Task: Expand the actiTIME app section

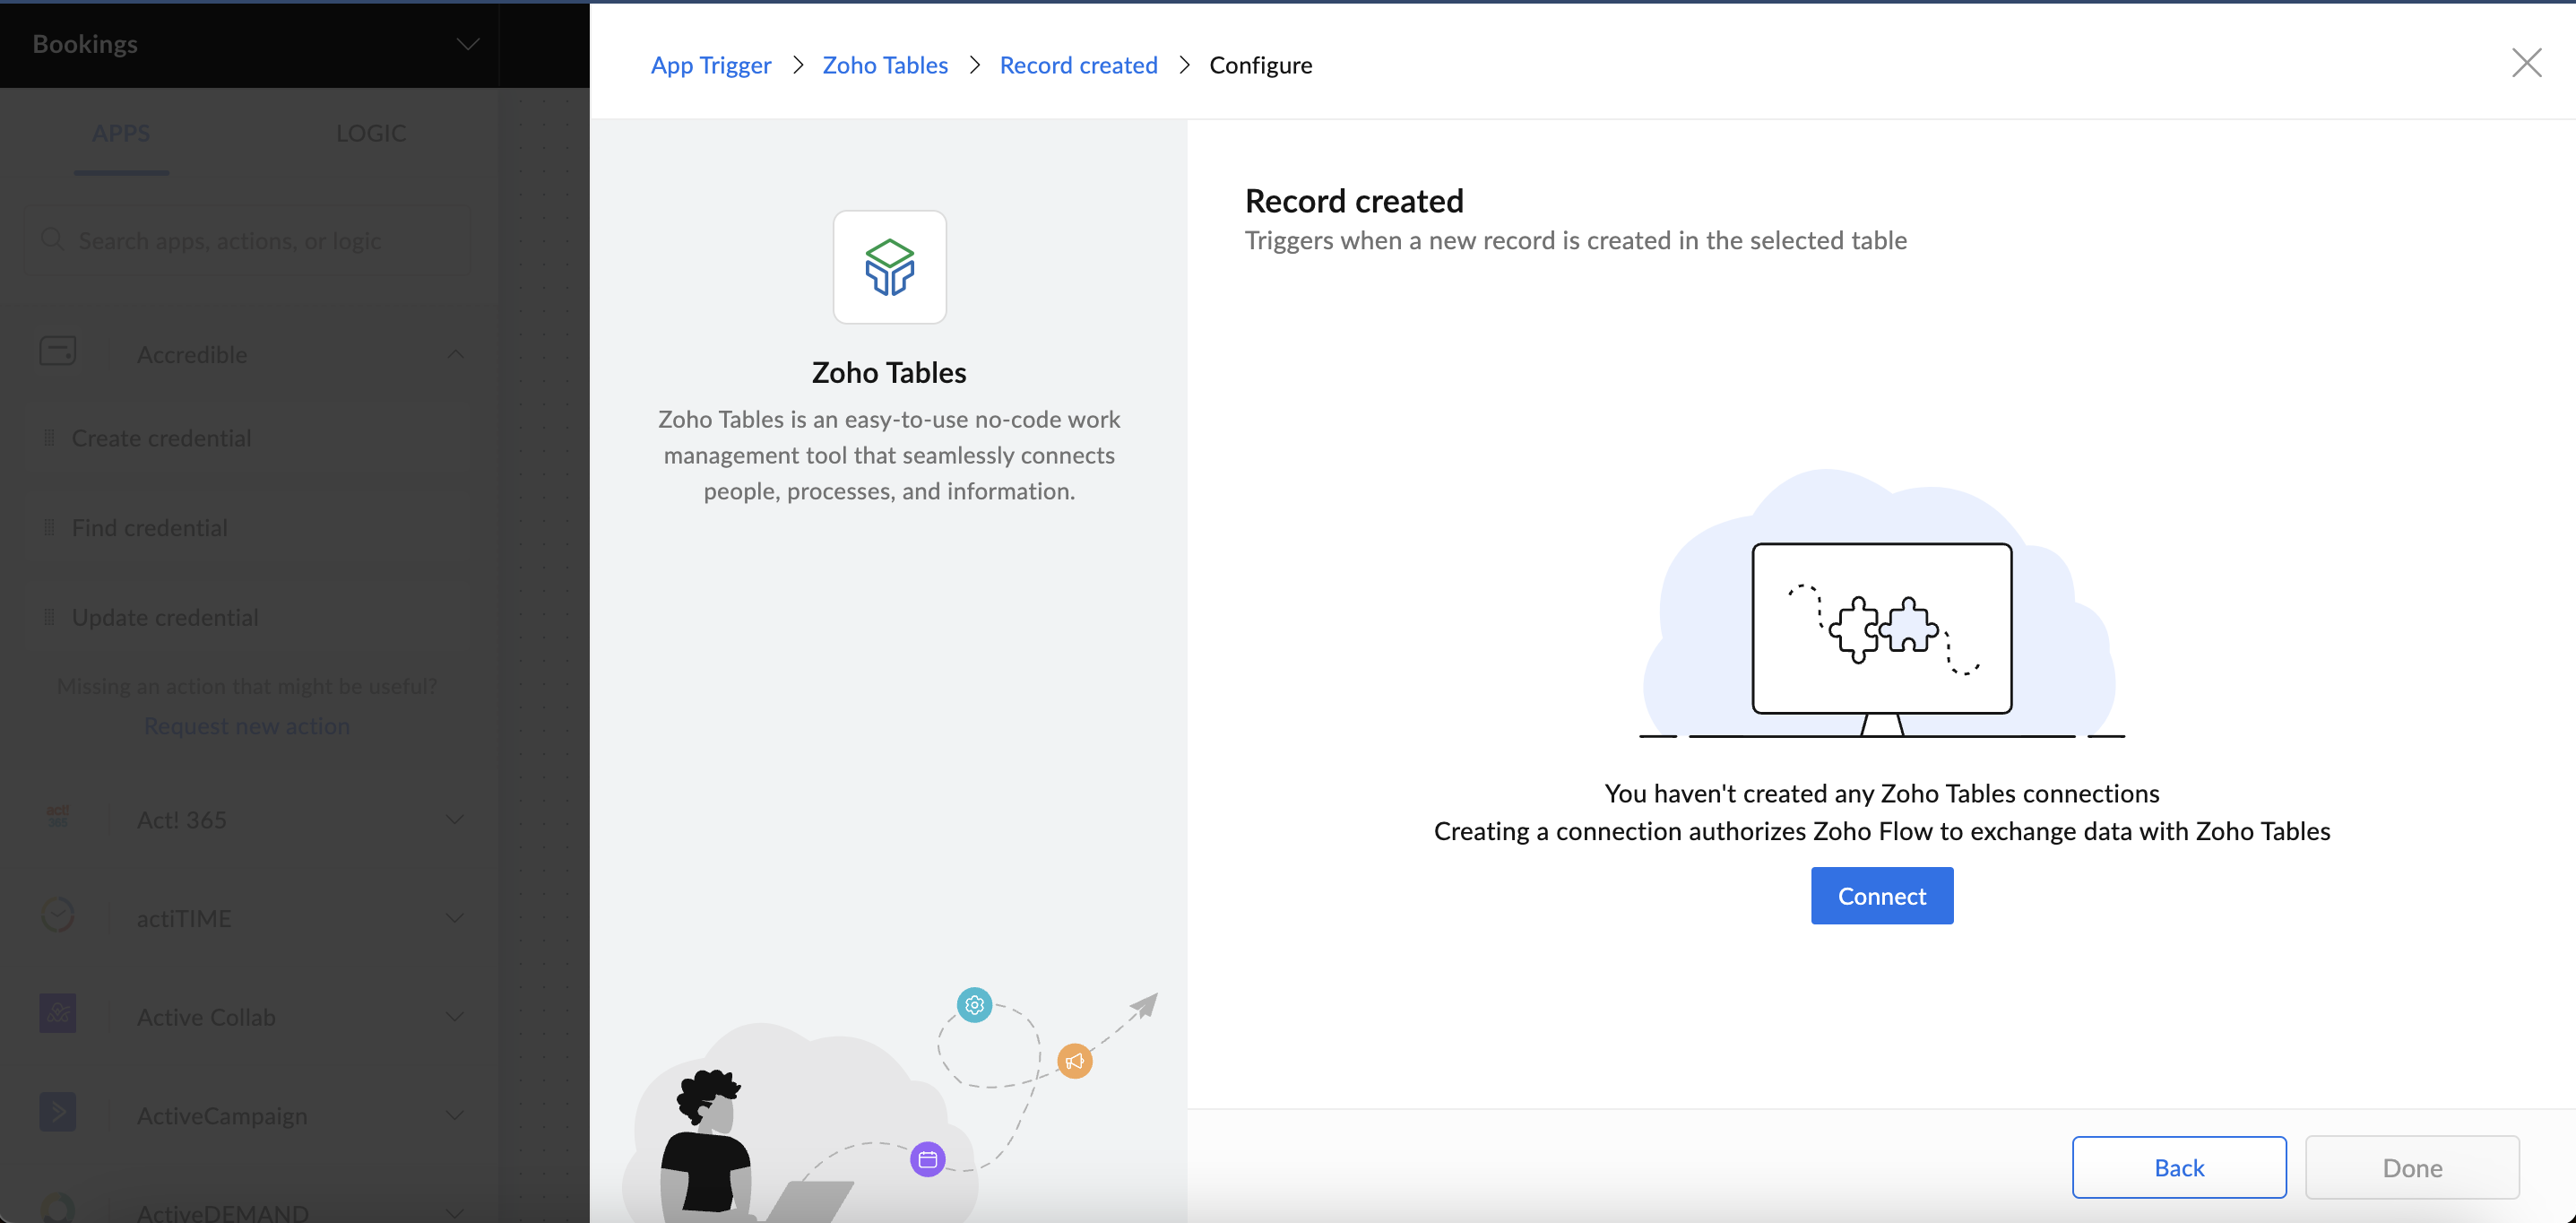Action: tap(455, 918)
